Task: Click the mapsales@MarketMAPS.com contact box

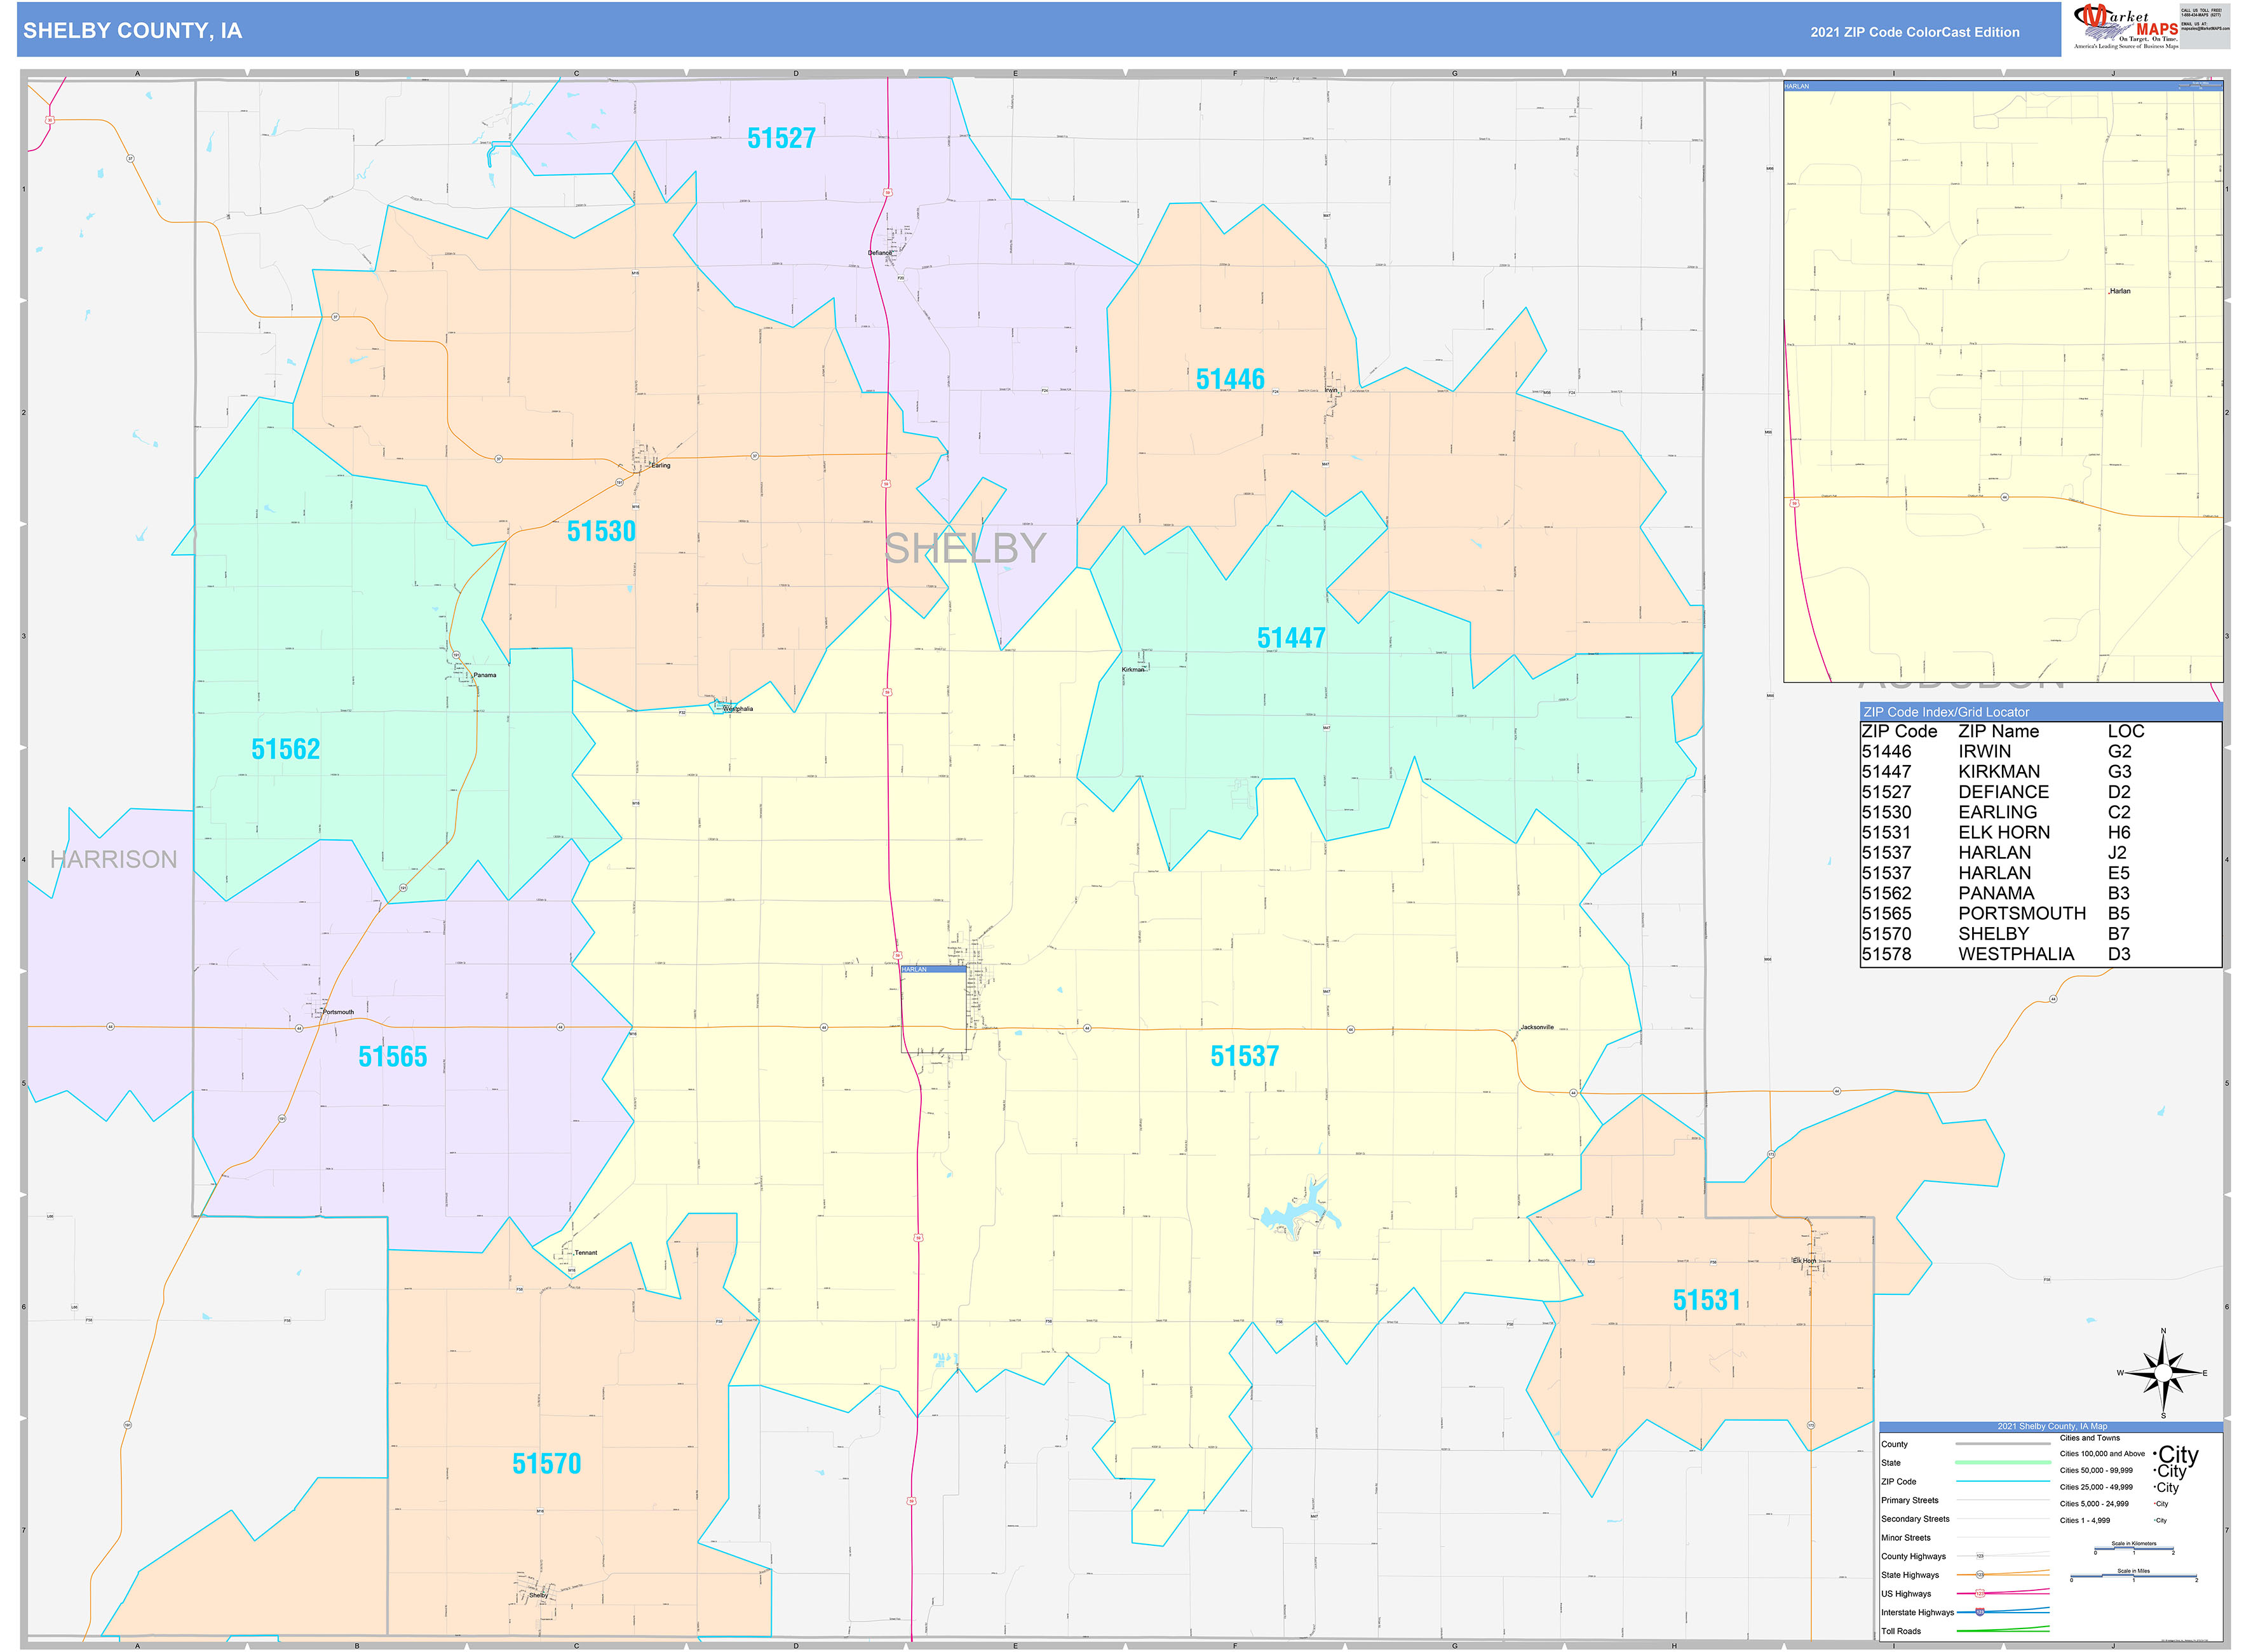Action: tap(2206, 26)
